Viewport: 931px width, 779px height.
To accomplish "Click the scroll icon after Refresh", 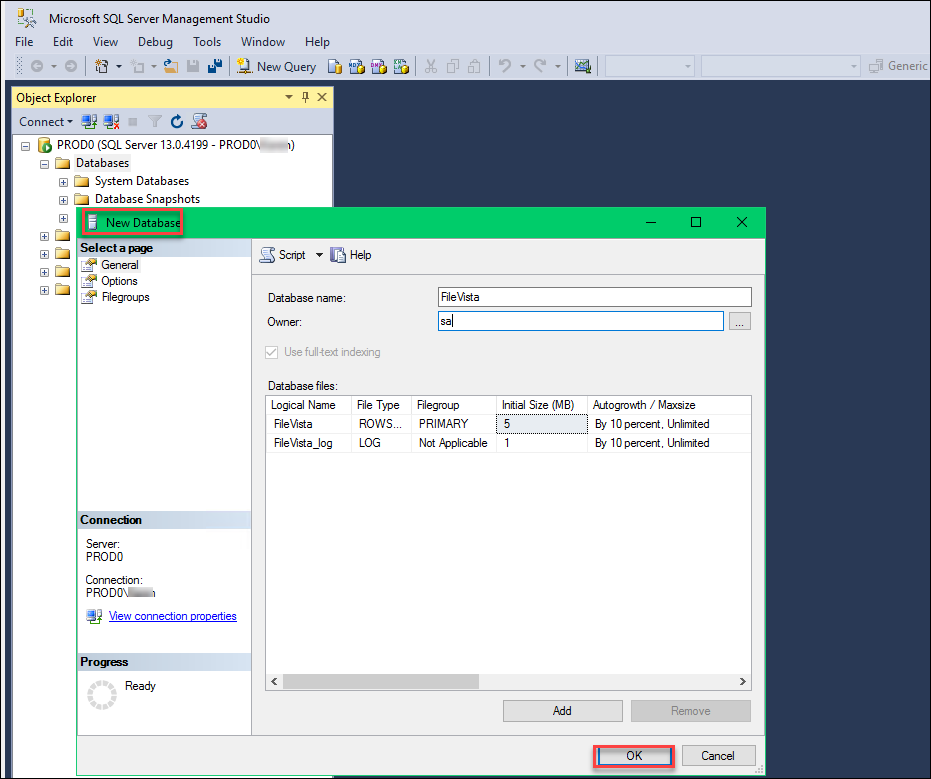I will point(200,122).
